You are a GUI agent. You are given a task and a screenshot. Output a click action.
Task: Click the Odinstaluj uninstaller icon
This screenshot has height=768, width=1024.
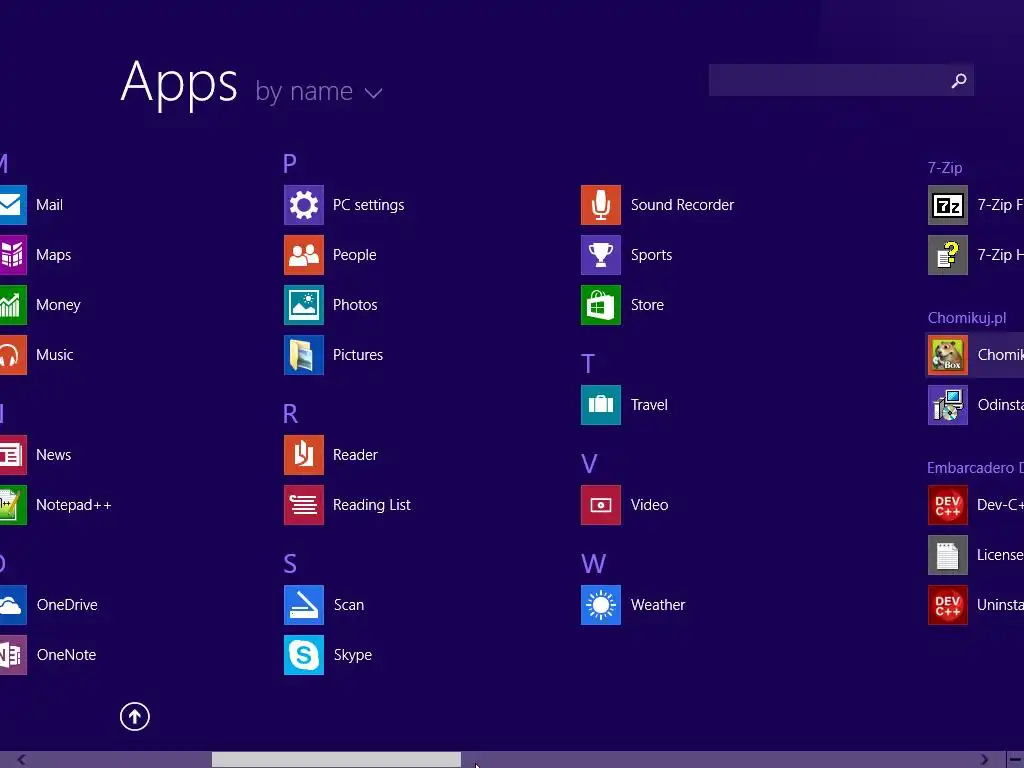pyautogui.click(x=948, y=405)
